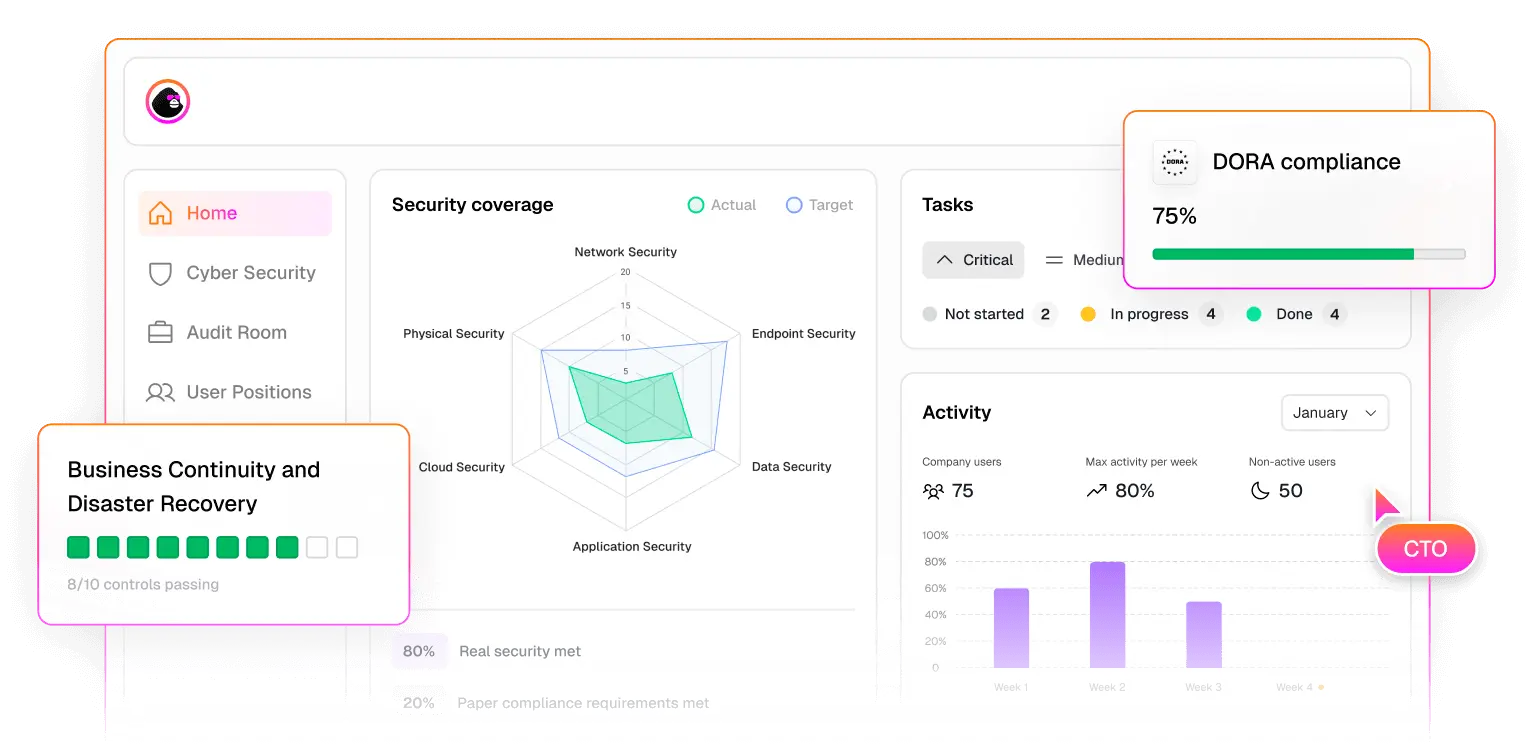The width and height of the screenshot is (1534, 747).
Task: Click the Cyber Security shield icon
Action: click(x=160, y=273)
